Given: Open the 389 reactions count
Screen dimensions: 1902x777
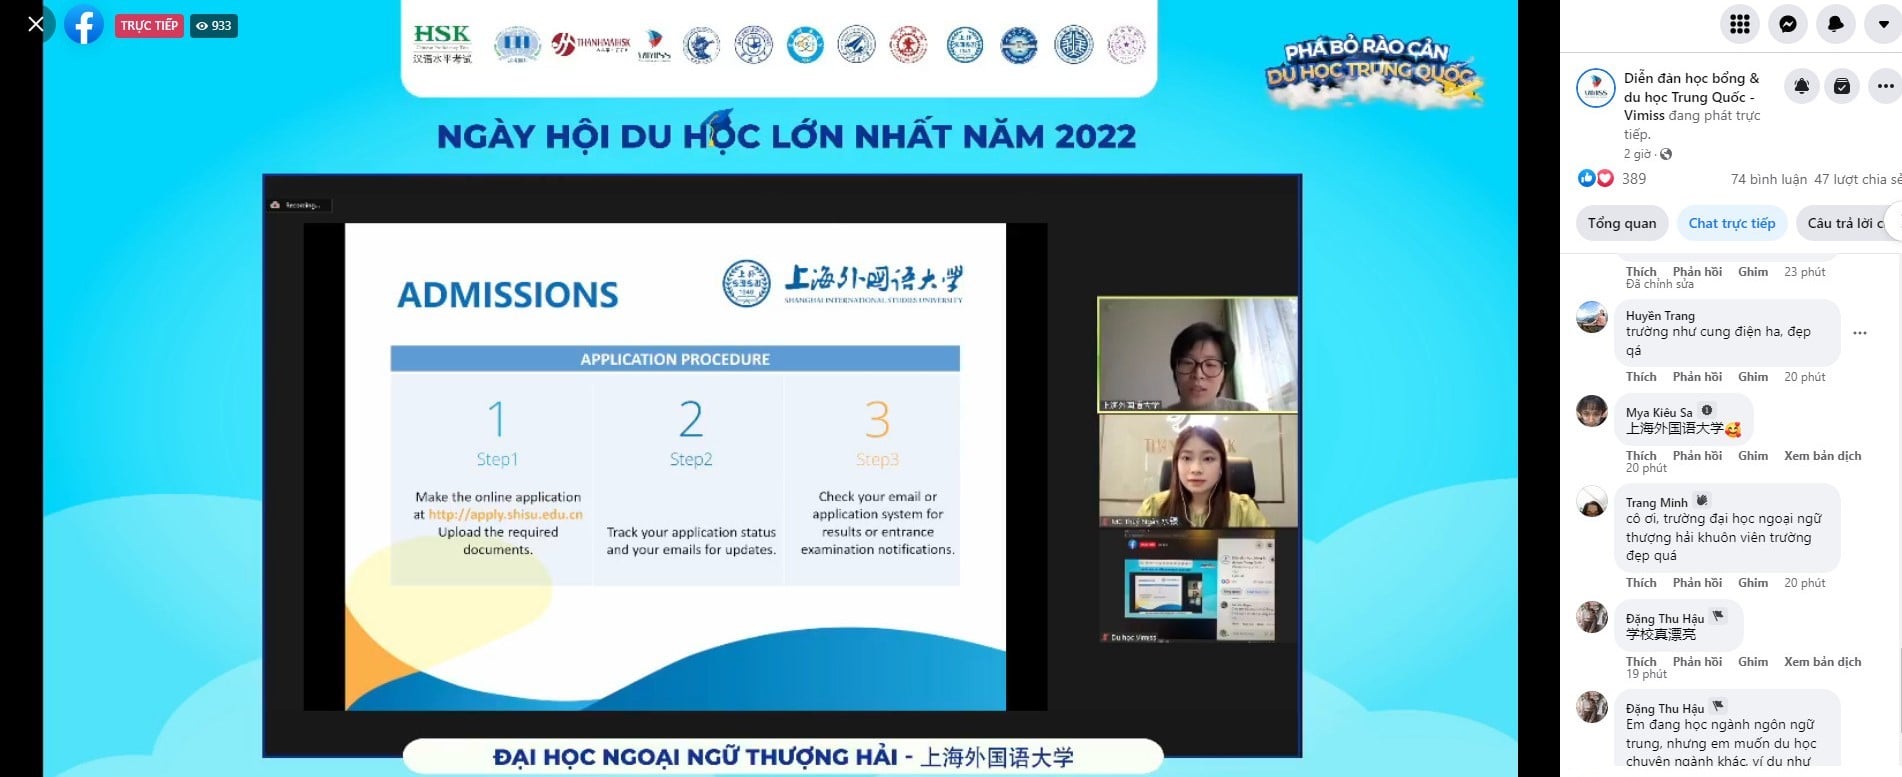Looking at the screenshot, I should pyautogui.click(x=1634, y=179).
